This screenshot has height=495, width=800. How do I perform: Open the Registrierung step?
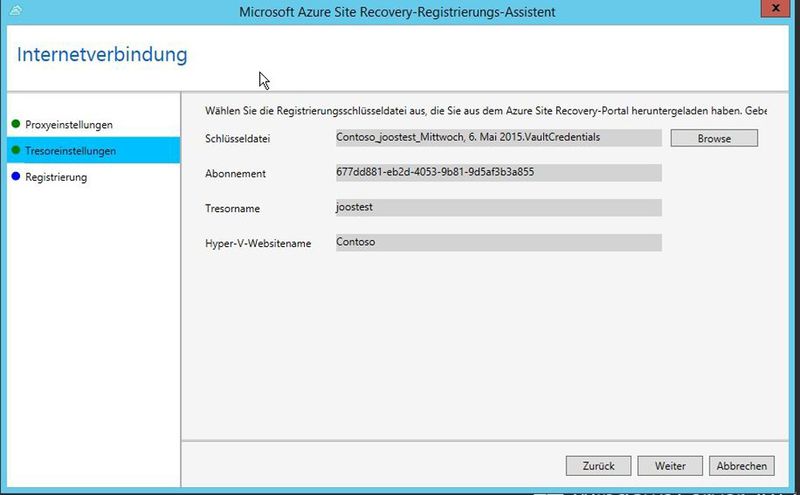(x=56, y=177)
